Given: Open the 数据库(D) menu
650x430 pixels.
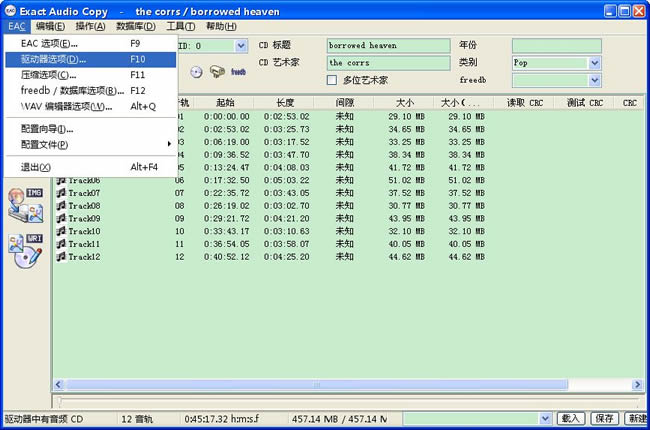Looking at the screenshot, I should coord(136,27).
